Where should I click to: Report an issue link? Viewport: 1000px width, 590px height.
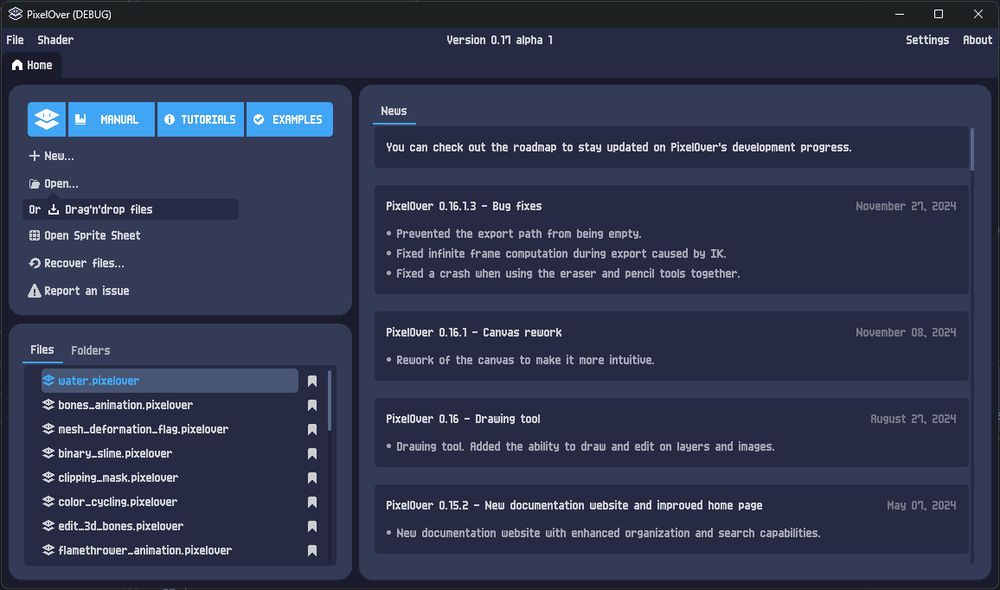tap(78, 291)
